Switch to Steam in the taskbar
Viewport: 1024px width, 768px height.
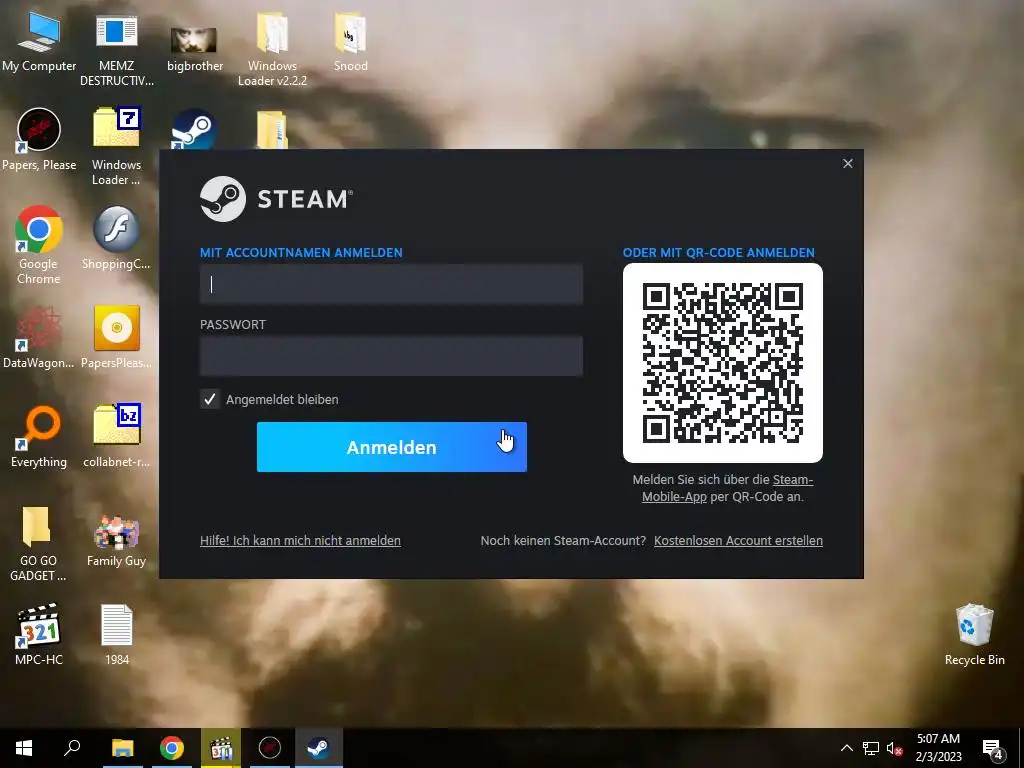[x=319, y=748]
